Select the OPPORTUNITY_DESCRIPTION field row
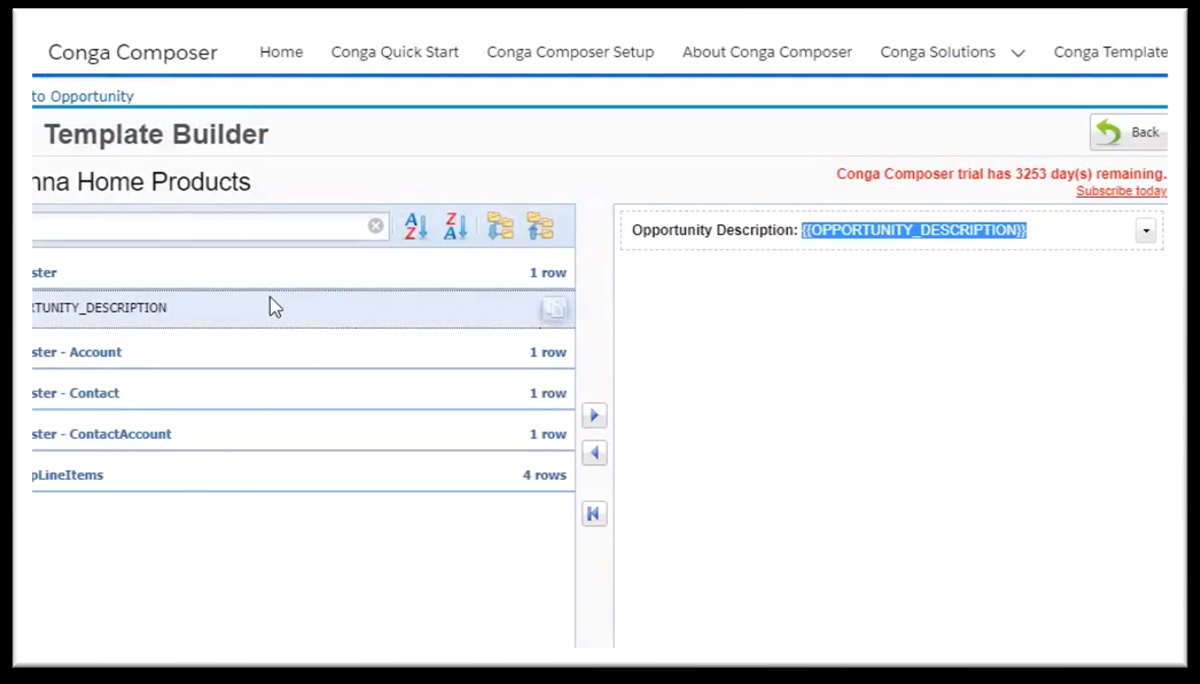Screen dimensions: 1200x684 (303, 308)
